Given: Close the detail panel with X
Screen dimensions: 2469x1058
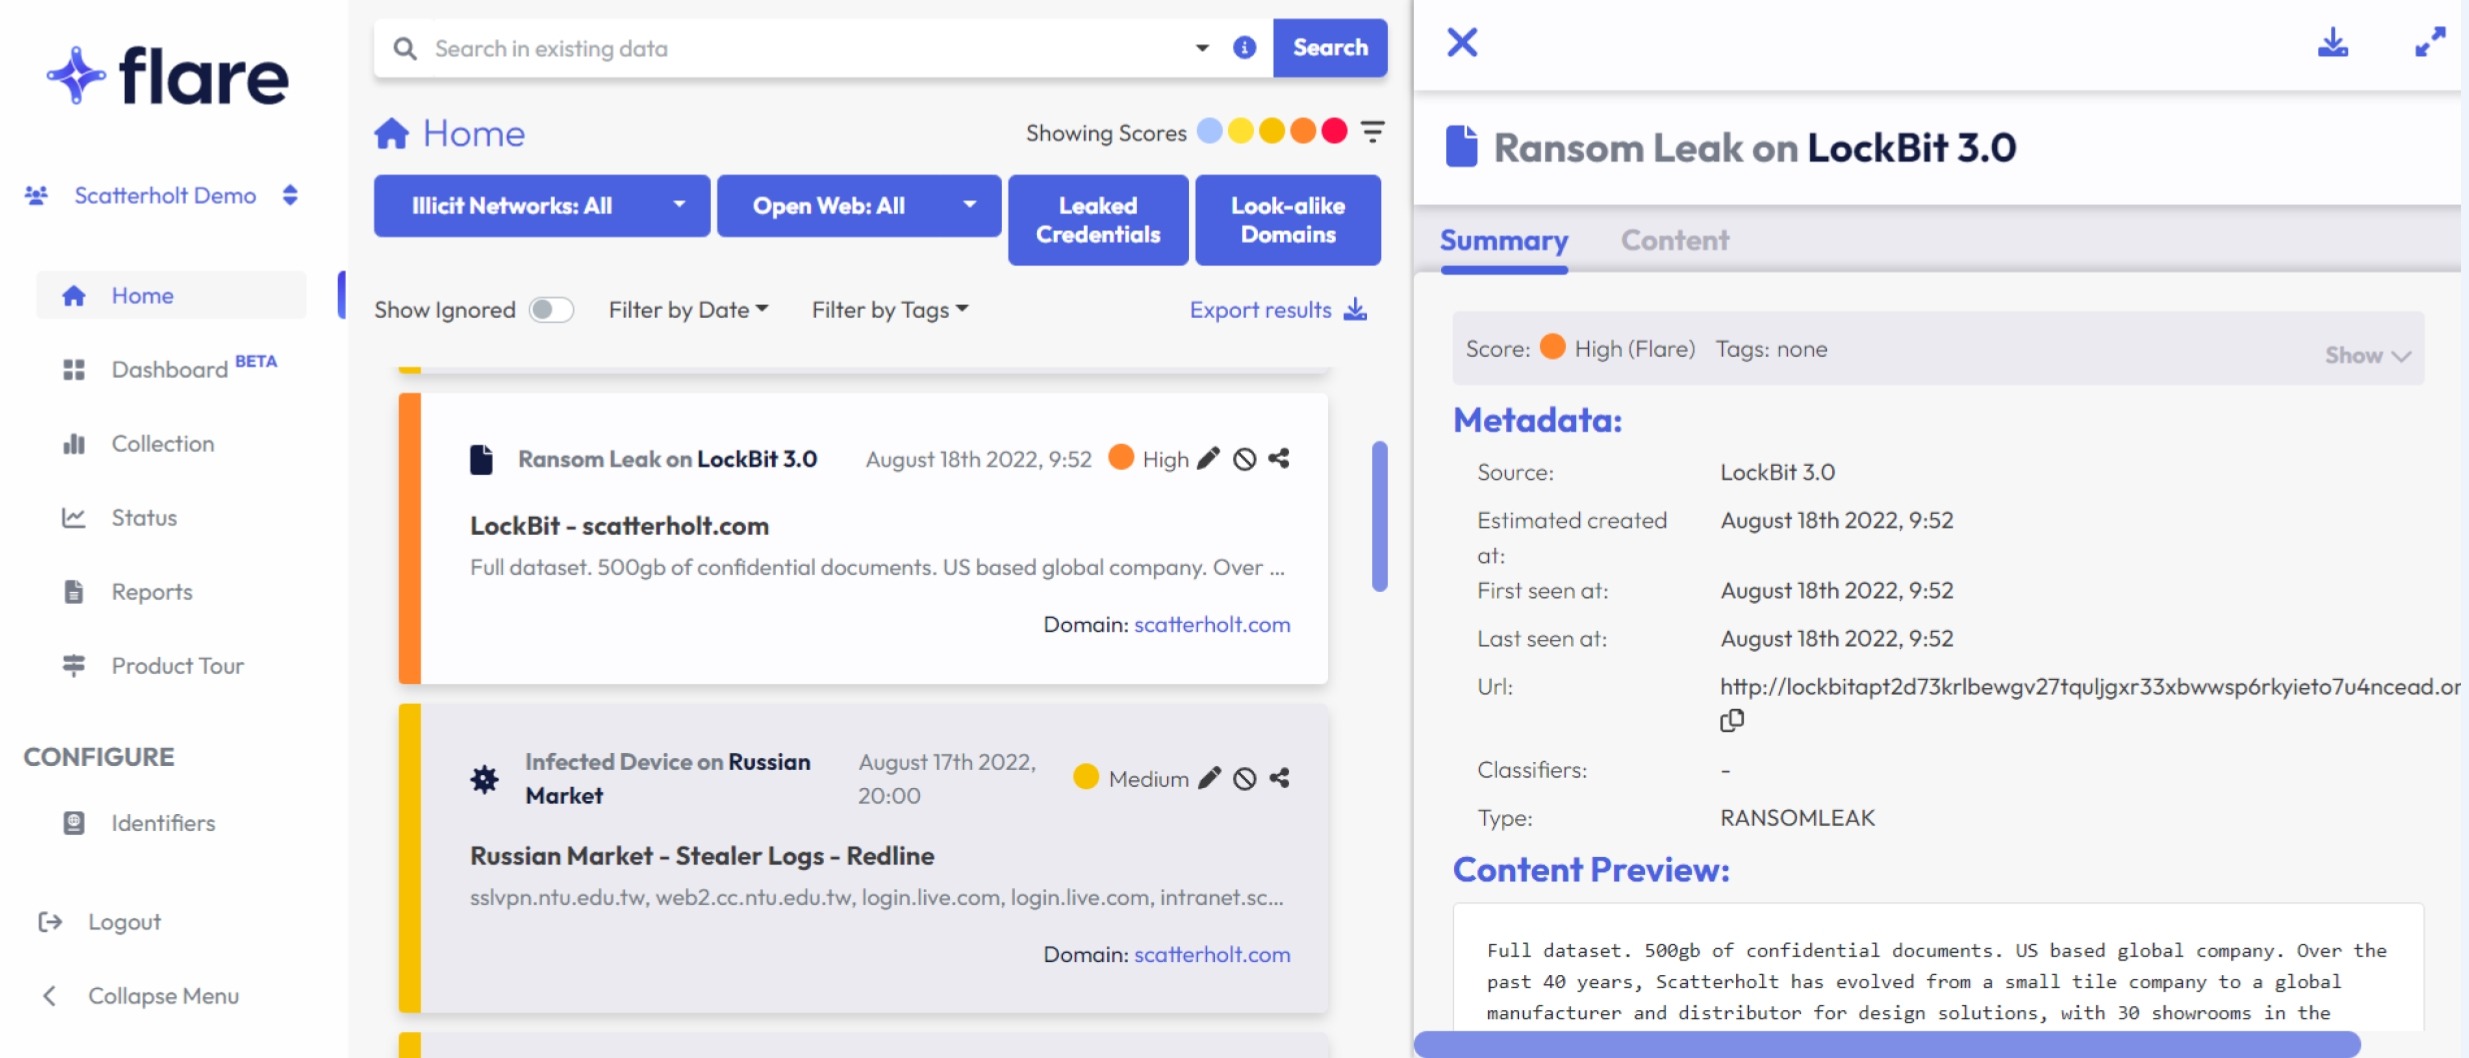Looking at the screenshot, I should point(1462,42).
